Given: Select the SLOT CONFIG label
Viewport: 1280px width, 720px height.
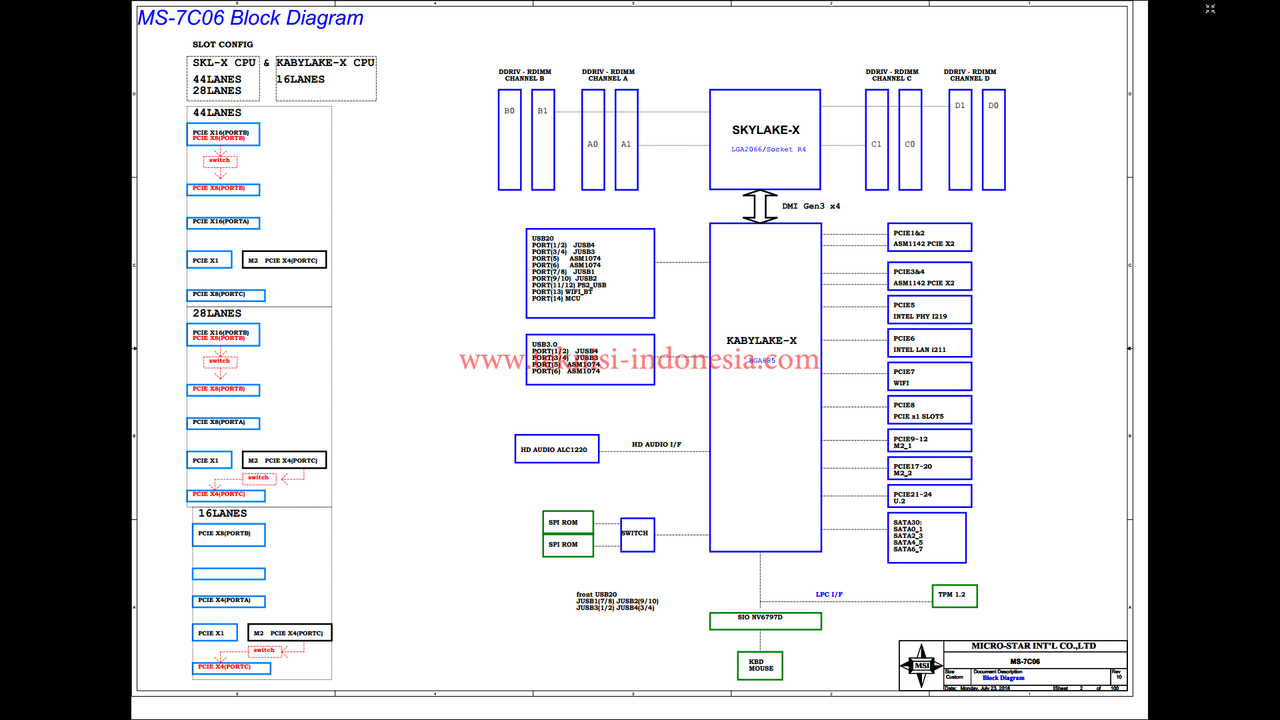Looking at the screenshot, I should point(223,44).
